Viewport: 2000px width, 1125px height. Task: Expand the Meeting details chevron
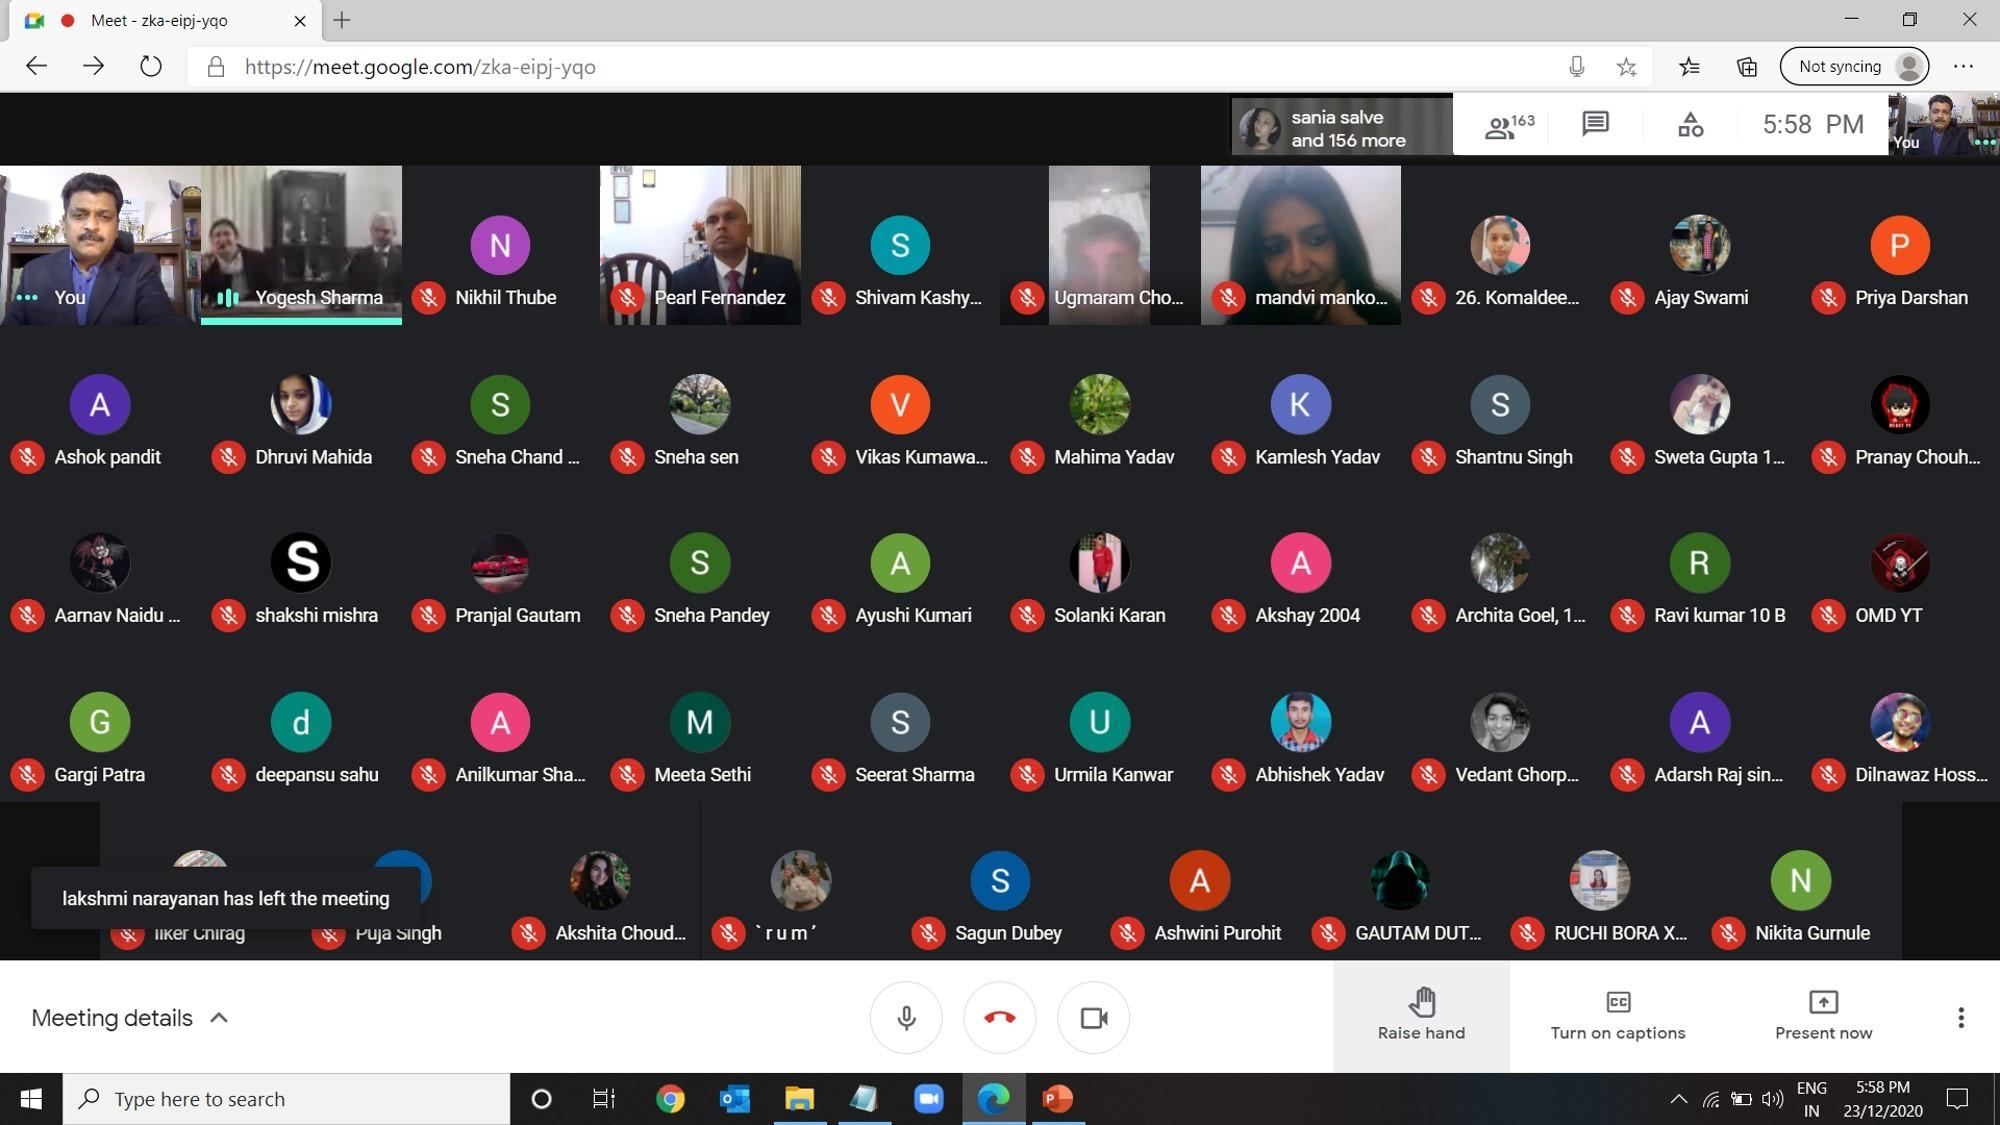click(x=219, y=1018)
